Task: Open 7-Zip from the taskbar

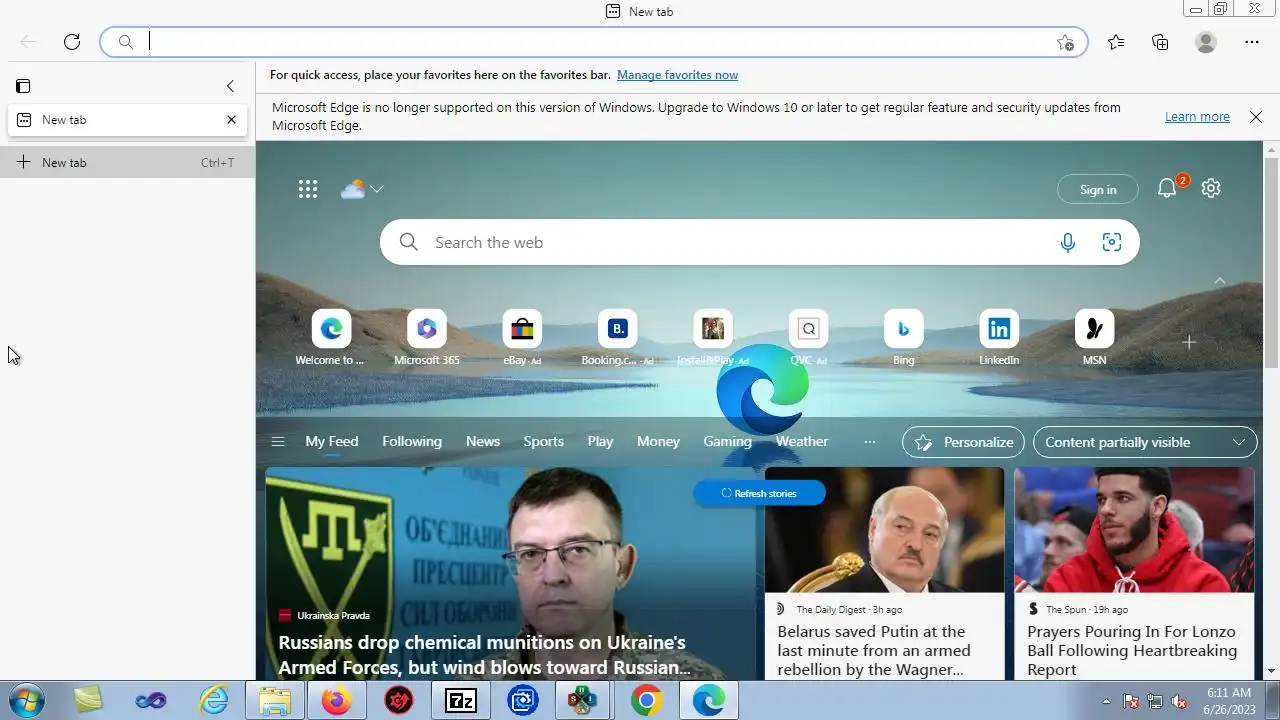Action: (460, 701)
